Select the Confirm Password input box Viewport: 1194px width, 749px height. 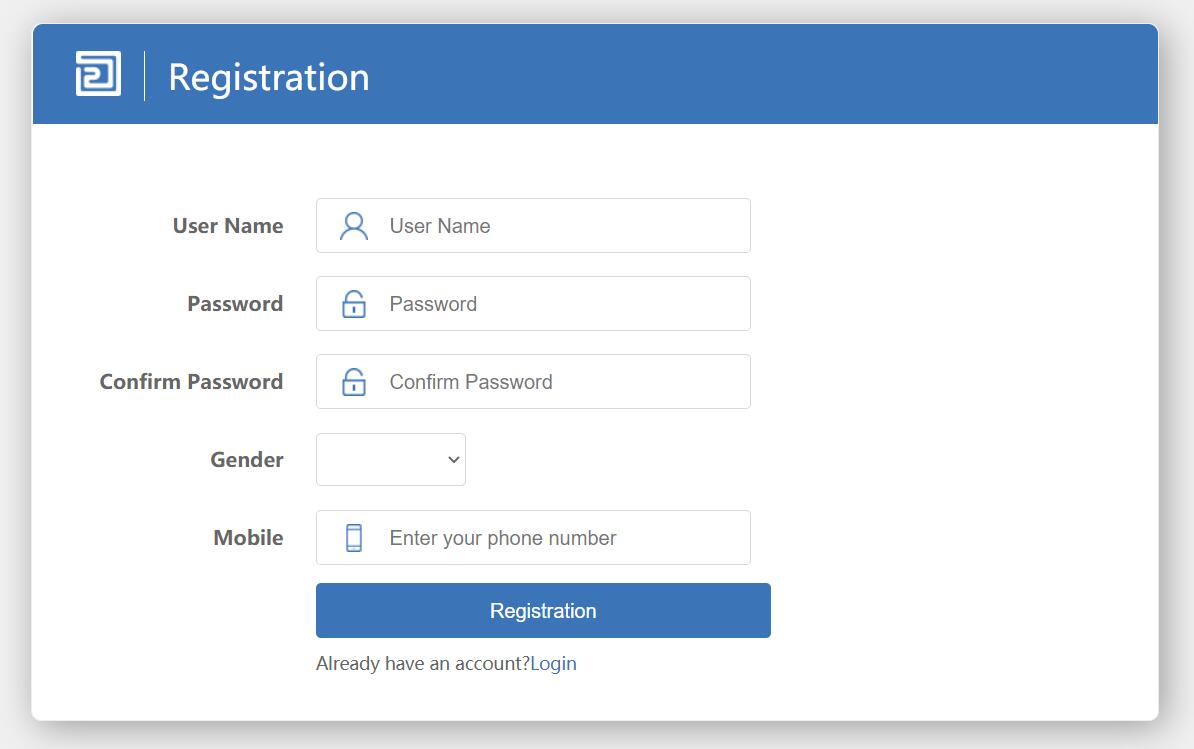coord(560,382)
